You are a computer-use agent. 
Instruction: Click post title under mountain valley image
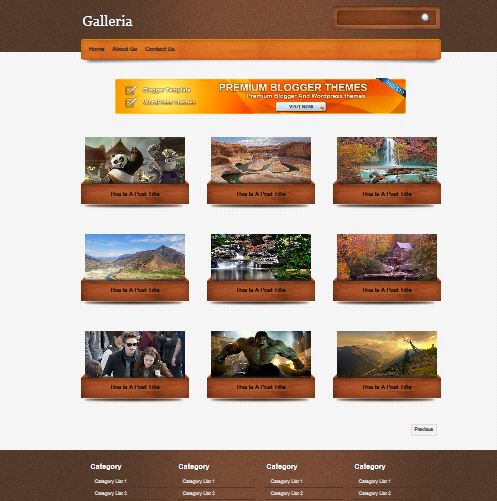(135, 290)
